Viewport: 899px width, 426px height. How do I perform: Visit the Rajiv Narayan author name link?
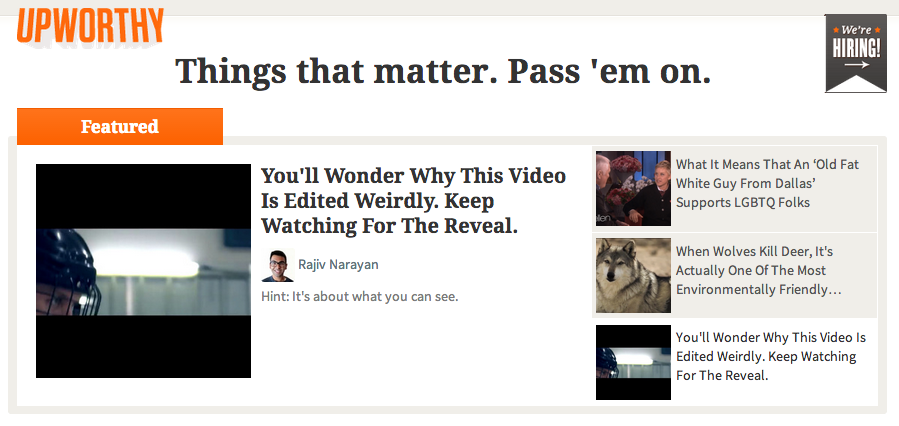pyautogui.click(x=338, y=265)
